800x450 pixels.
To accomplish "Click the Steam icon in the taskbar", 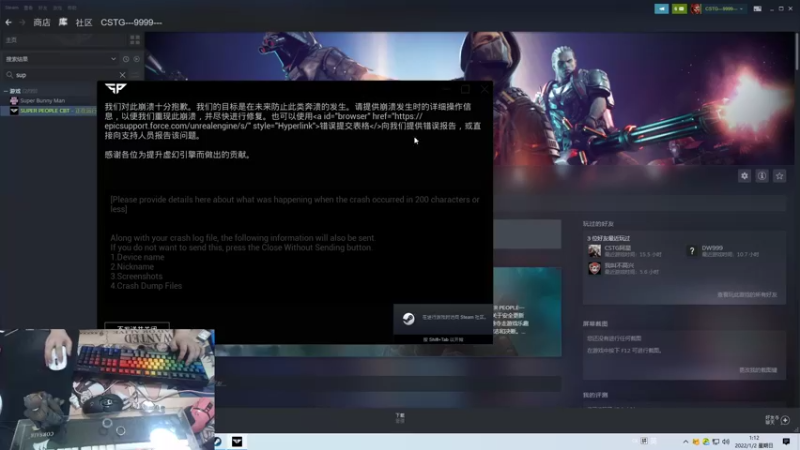I will [x=218, y=441].
